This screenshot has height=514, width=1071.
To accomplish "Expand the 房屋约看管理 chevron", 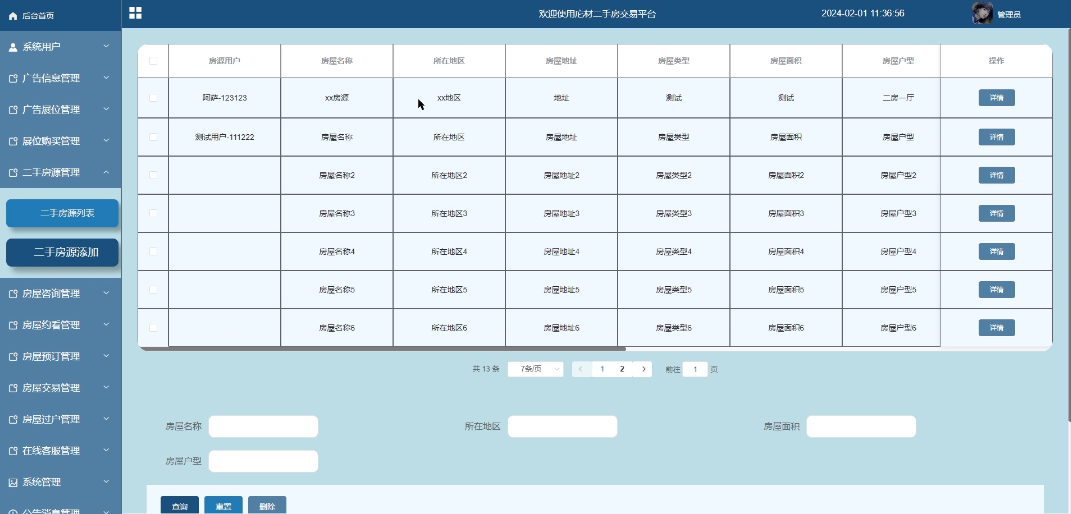I will click(x=106, y=325).
